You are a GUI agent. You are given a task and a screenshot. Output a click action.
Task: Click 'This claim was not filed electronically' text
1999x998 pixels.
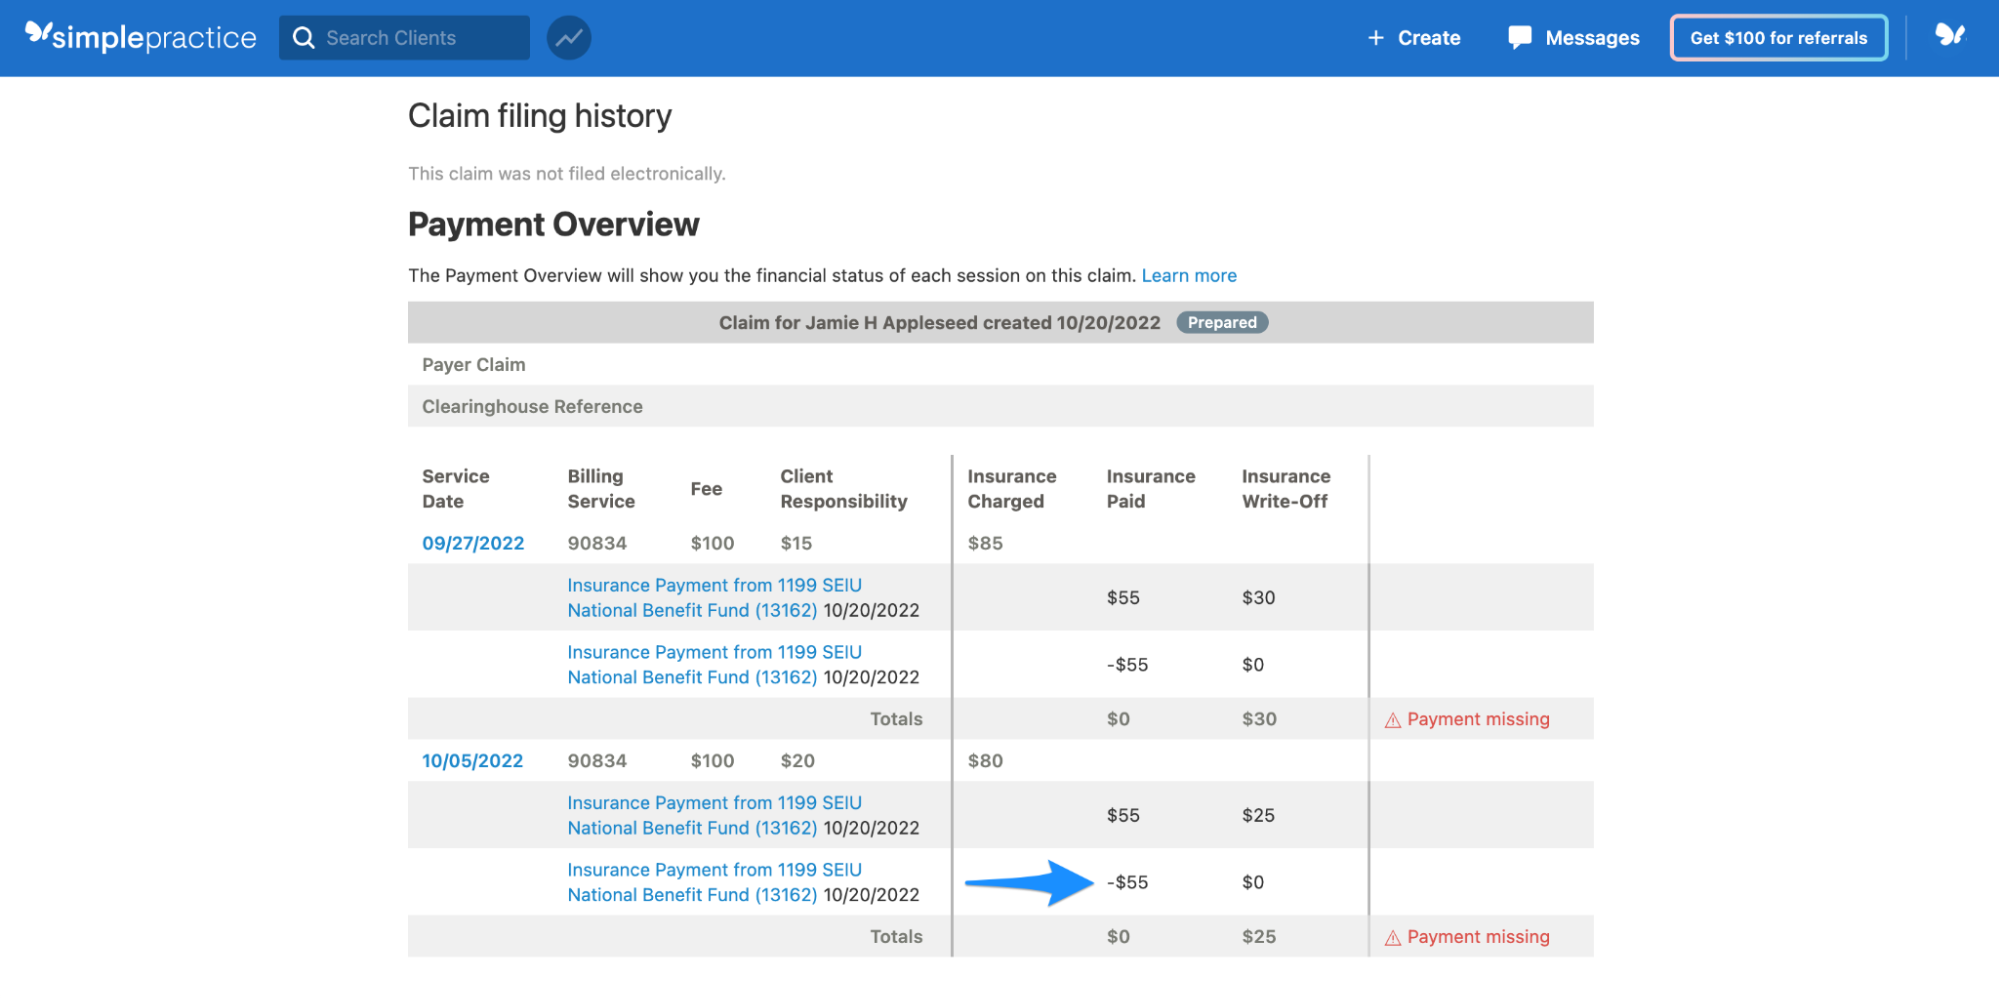pos(567,174)
